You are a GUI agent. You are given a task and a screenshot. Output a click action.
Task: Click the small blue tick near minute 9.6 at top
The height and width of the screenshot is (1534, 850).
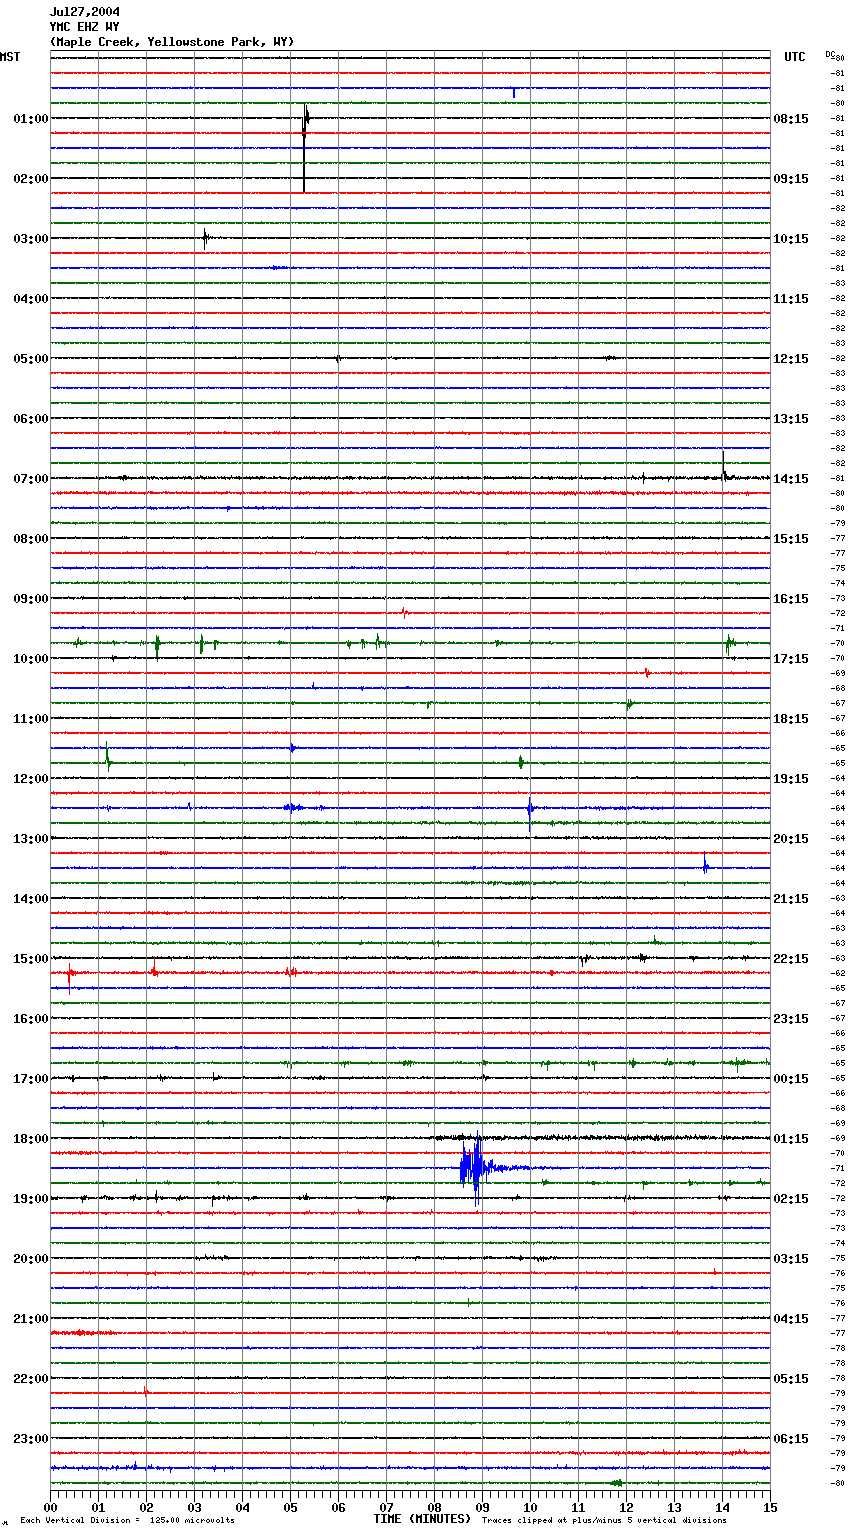tap(514, 93)
